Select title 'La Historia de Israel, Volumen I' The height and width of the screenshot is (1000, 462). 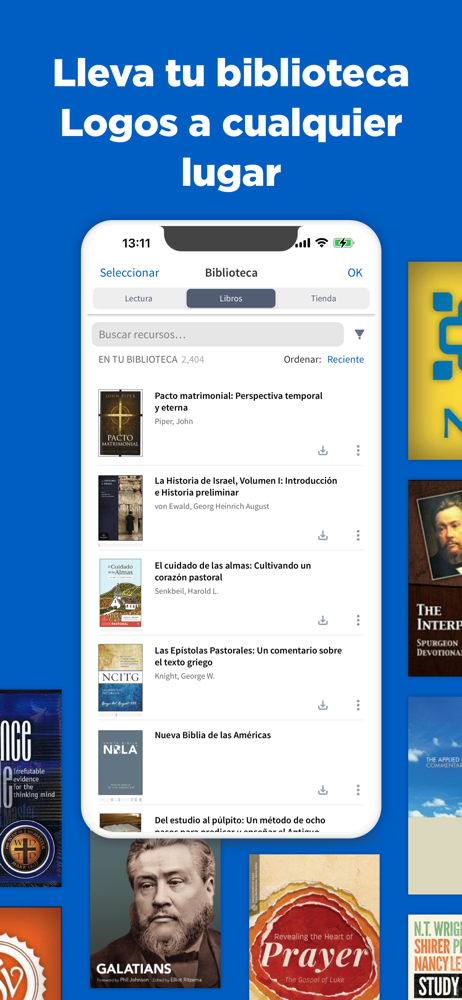[x=246, y=487]
